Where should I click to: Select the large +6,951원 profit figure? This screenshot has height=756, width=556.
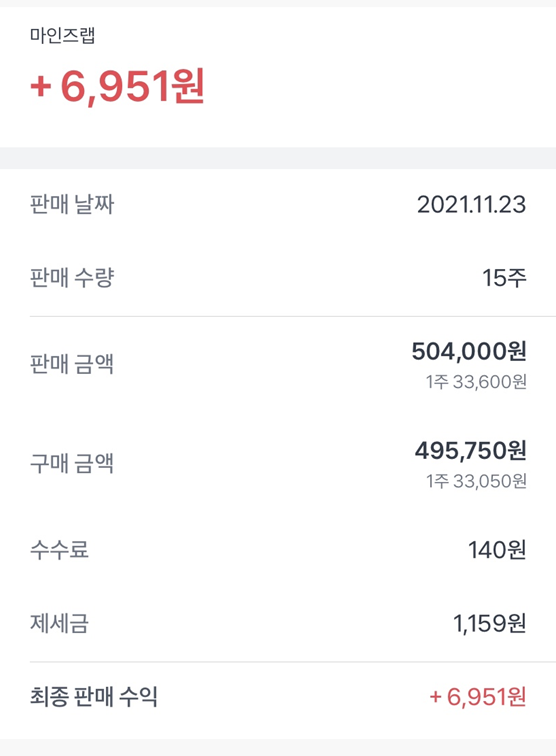point(118,86)
